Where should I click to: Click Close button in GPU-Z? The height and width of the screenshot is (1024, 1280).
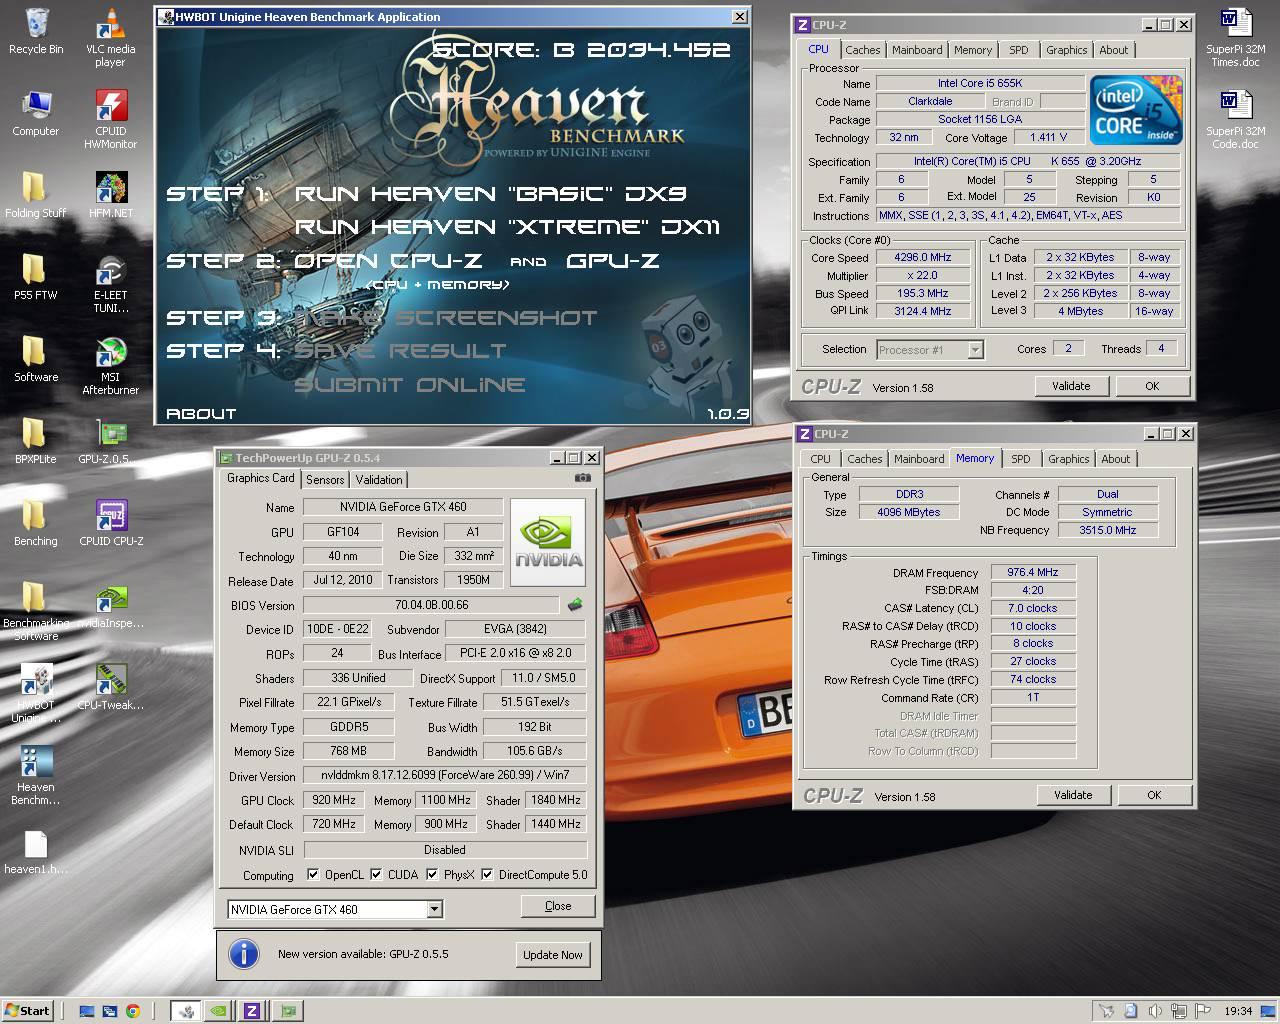coord(558,906)
